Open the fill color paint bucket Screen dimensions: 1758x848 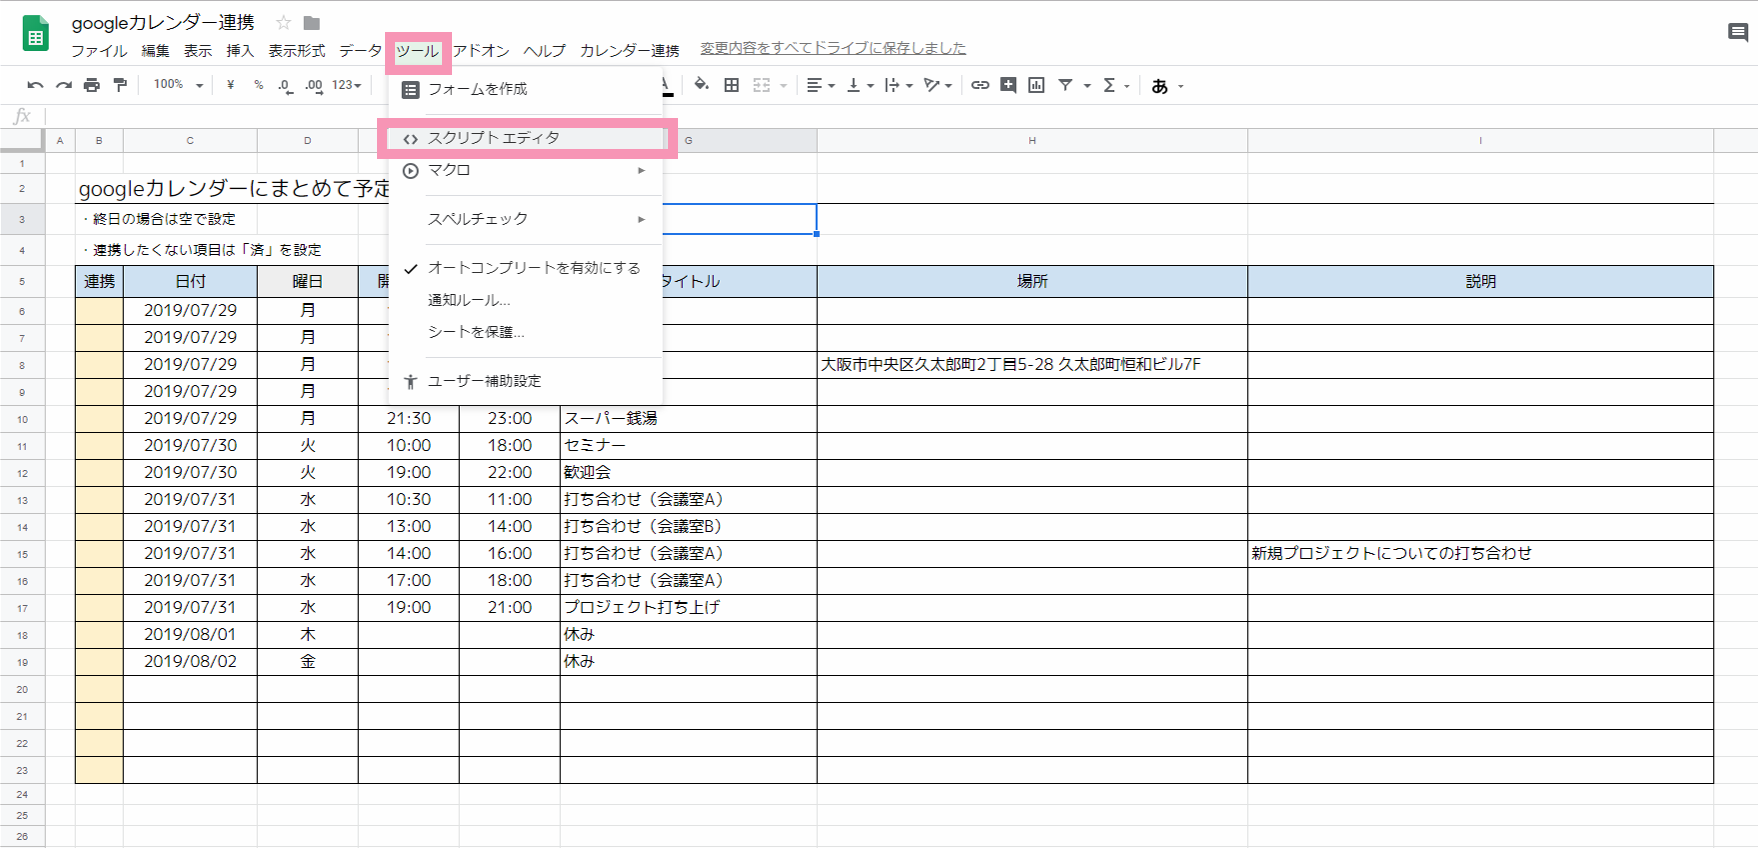click(702, 85)
